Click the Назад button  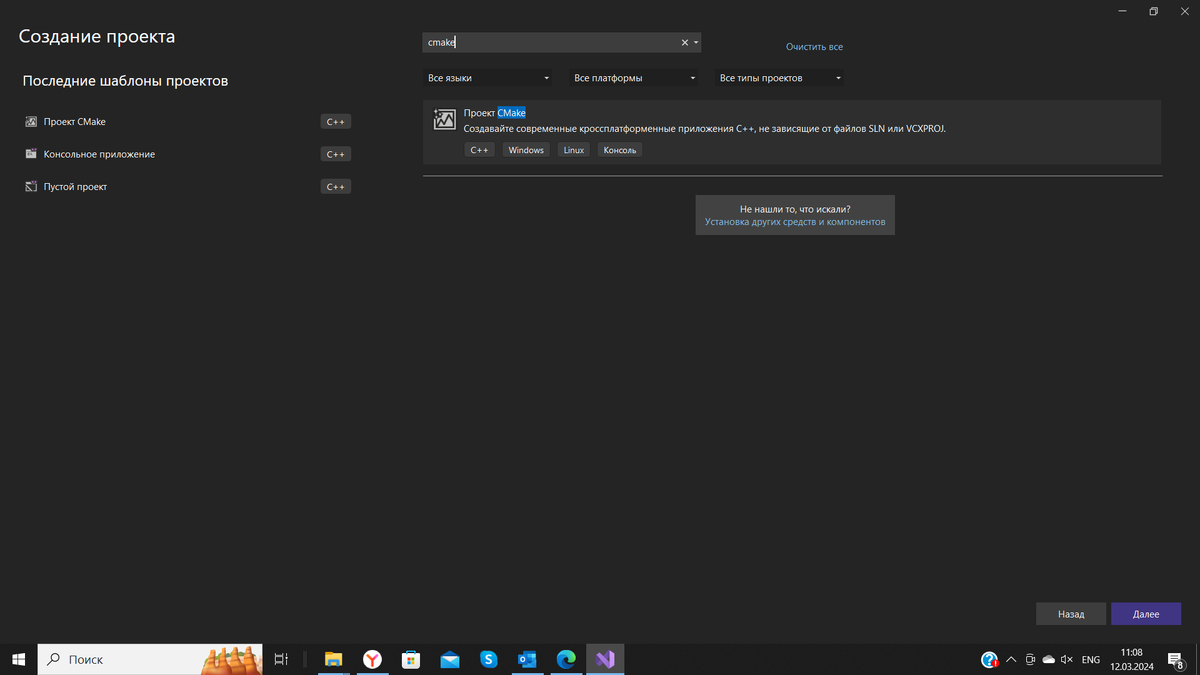(1071, 614)
